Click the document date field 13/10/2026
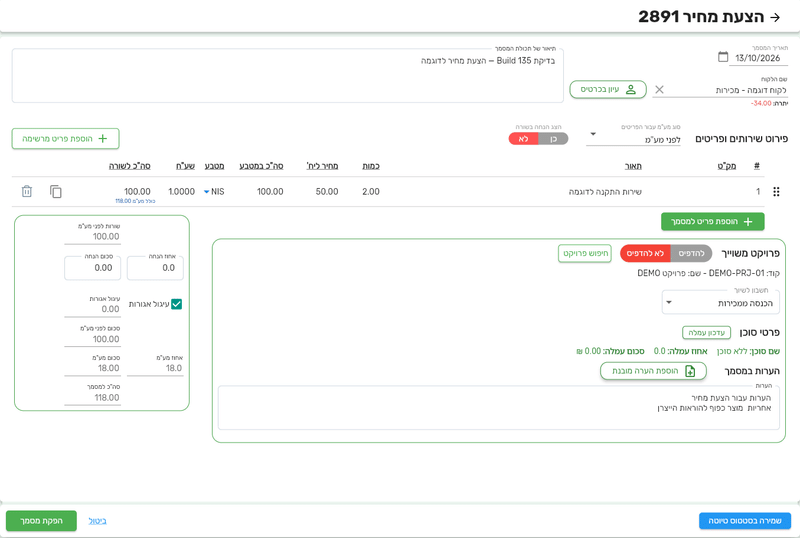This screenshot has height=538, width=800. tap(758, 58)
